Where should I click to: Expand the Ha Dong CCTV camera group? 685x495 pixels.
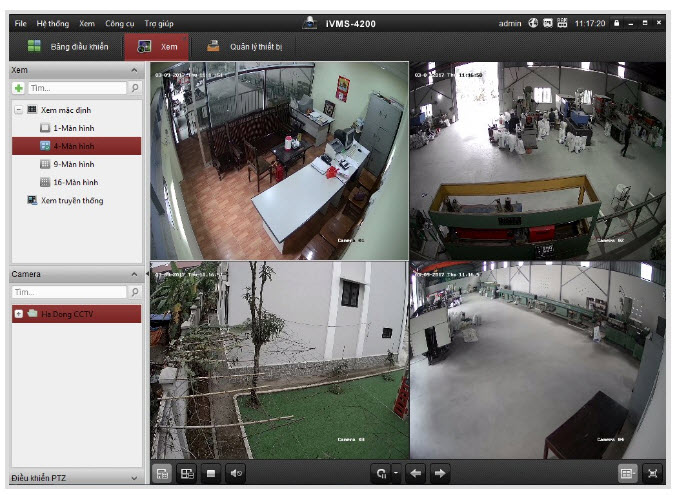pyautogui.click(x=19, y=314)
